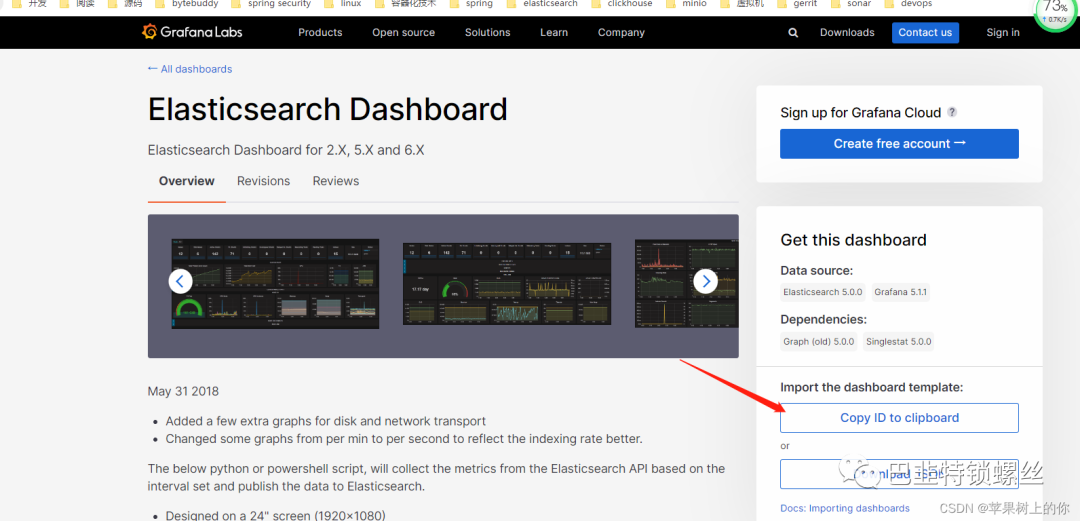Open the bytebuddy bookmark folder
The height and width of the screenshot is (521, 1080).
(188, 3)
